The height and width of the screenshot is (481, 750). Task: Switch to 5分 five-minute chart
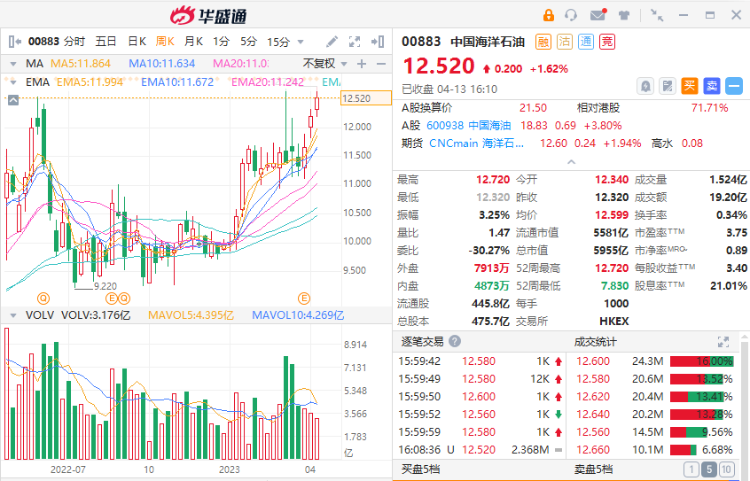click(x=249, y=42)
